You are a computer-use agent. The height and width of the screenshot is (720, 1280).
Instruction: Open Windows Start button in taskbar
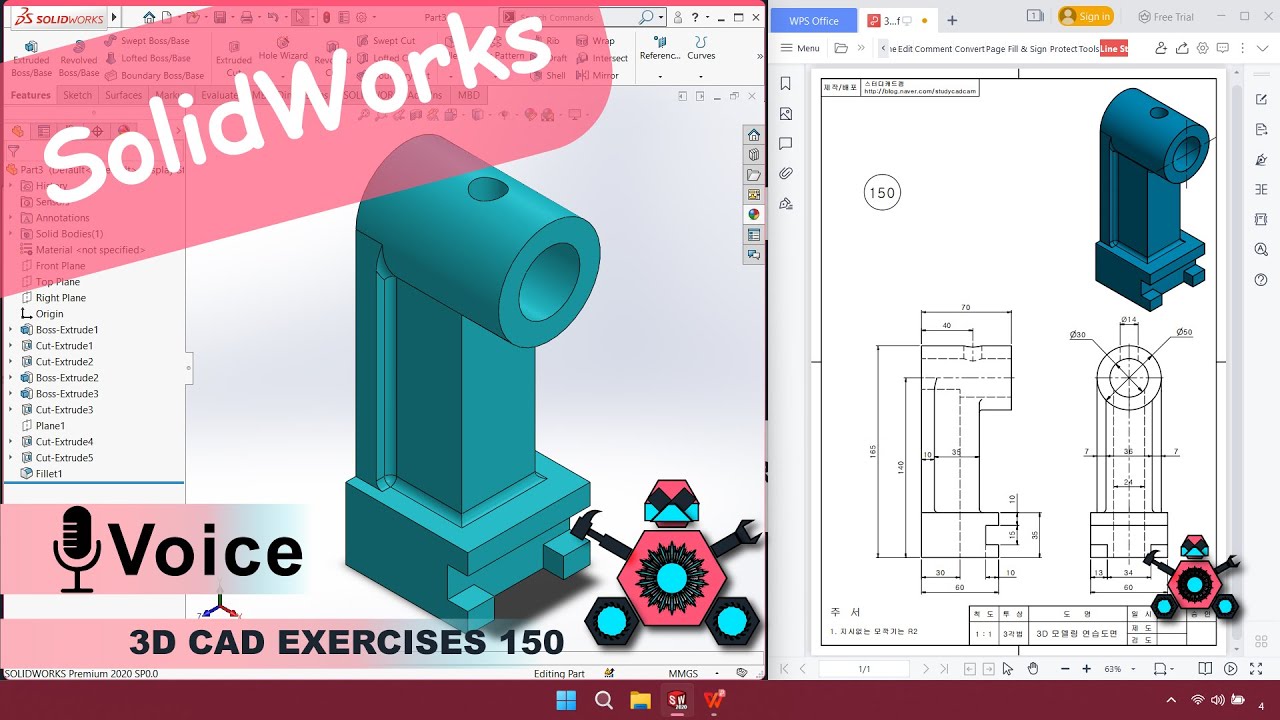(566, 700)
